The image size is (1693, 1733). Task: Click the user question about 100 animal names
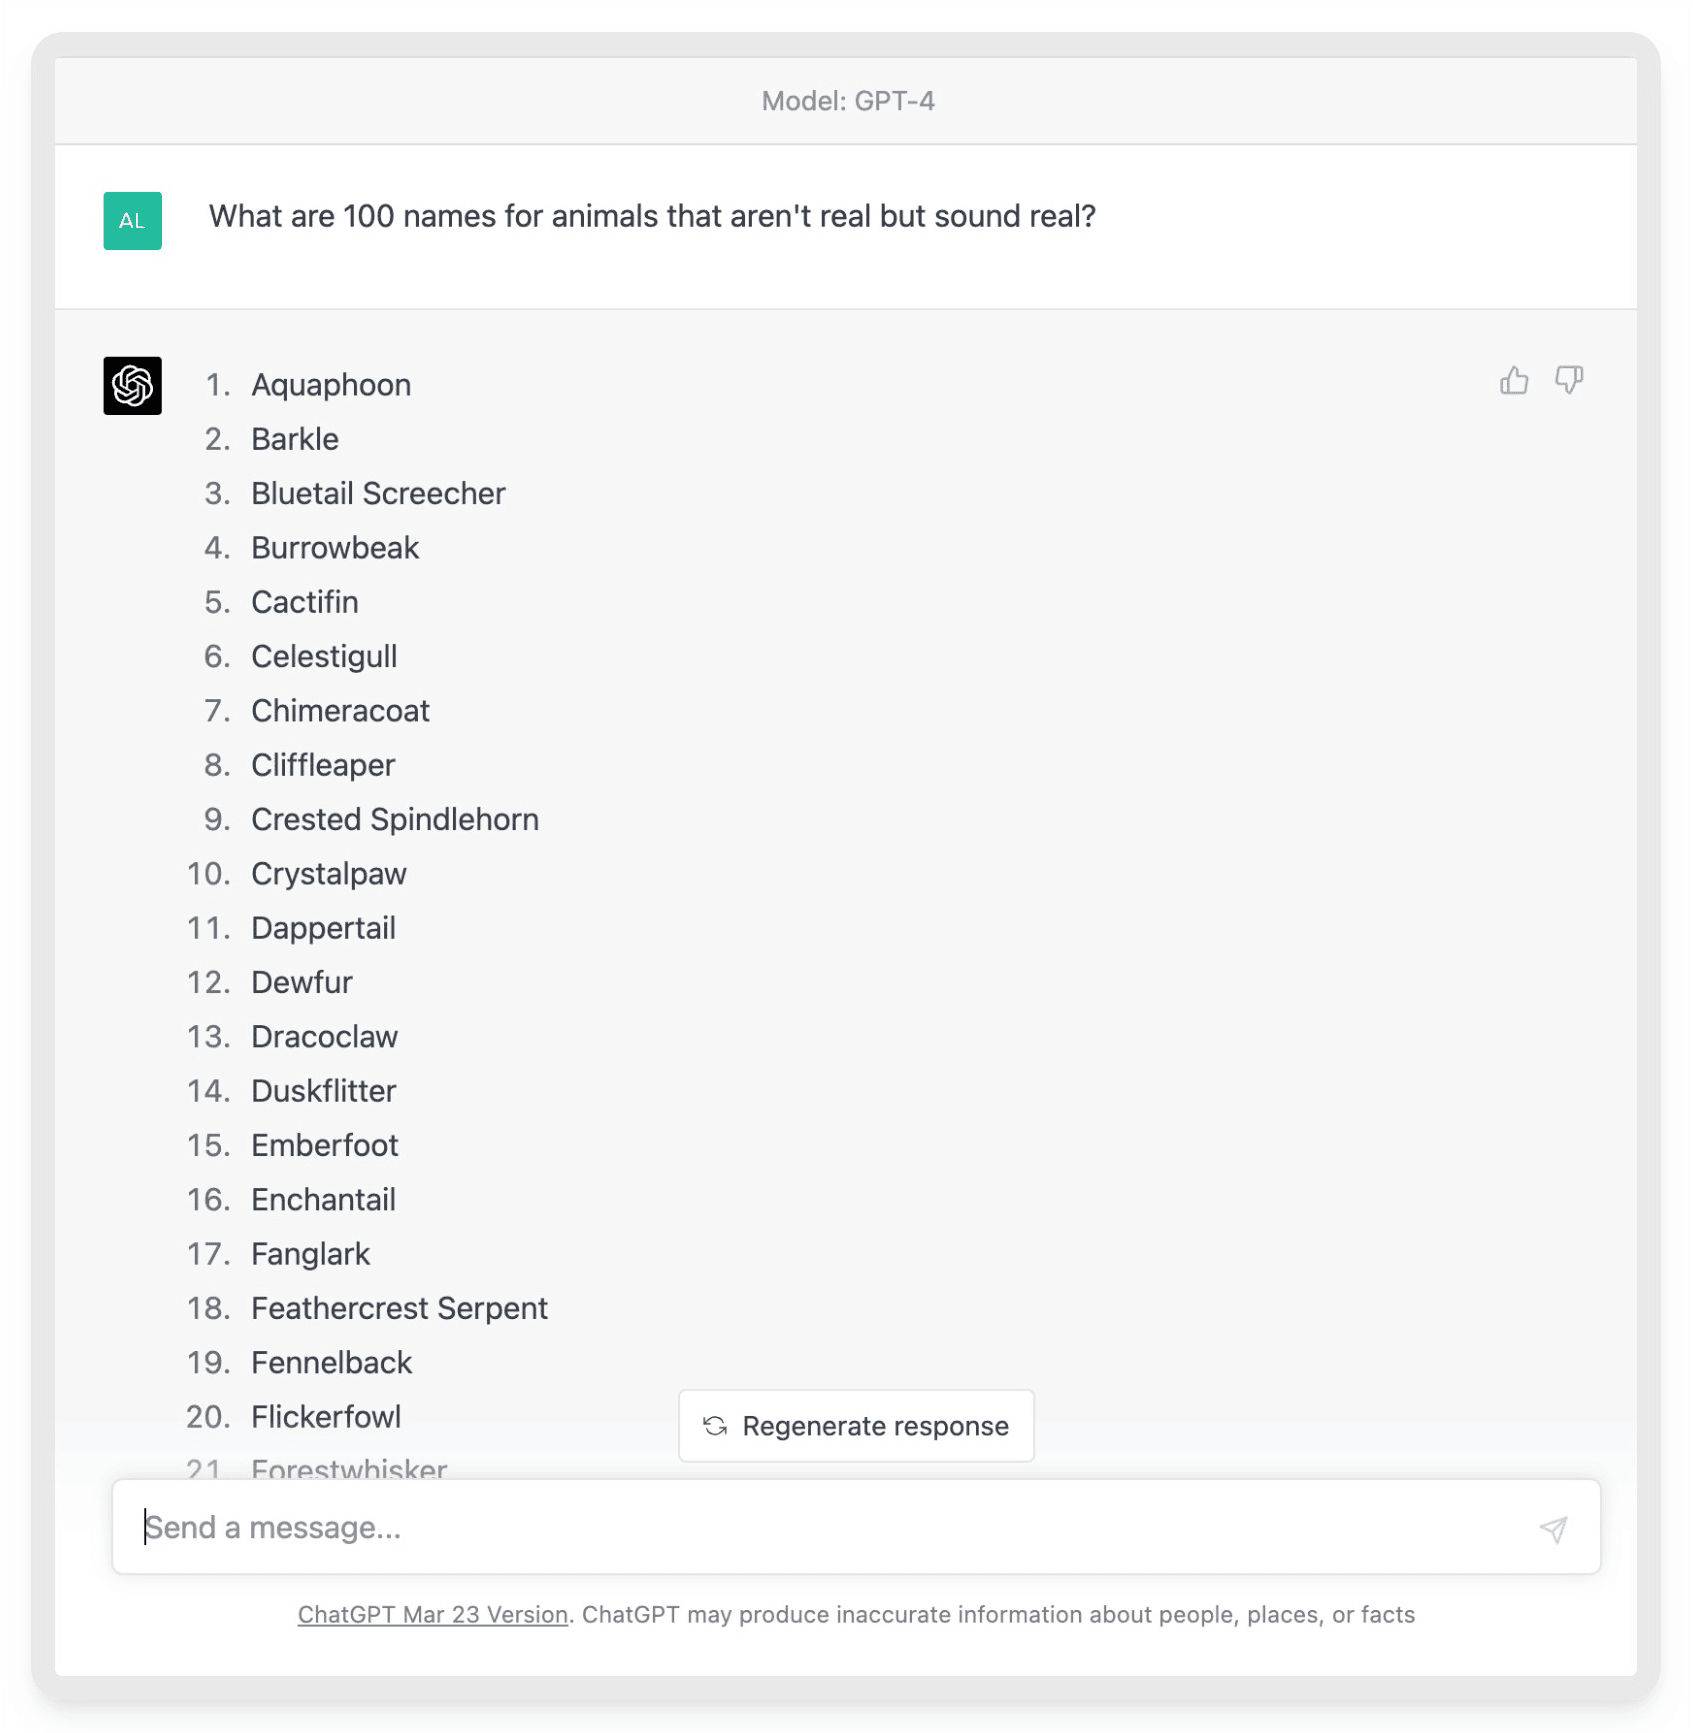pos(652,216)
